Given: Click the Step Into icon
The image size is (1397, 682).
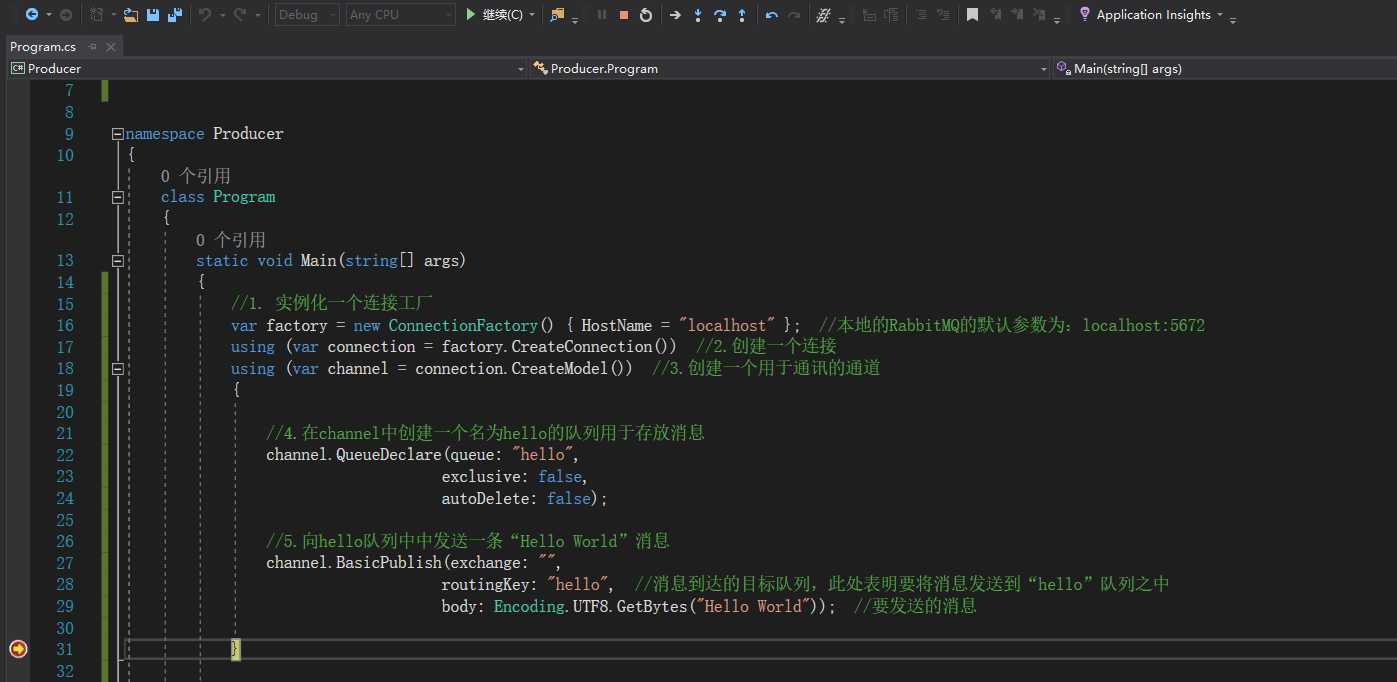Looking at the screenshot, I should (697, 15).
